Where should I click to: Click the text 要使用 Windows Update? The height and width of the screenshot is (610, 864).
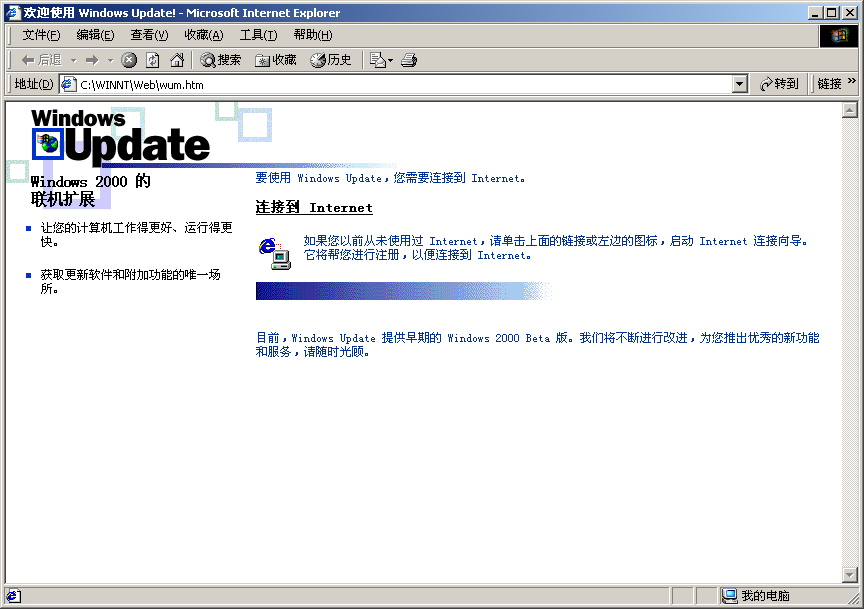click(318, 178)
